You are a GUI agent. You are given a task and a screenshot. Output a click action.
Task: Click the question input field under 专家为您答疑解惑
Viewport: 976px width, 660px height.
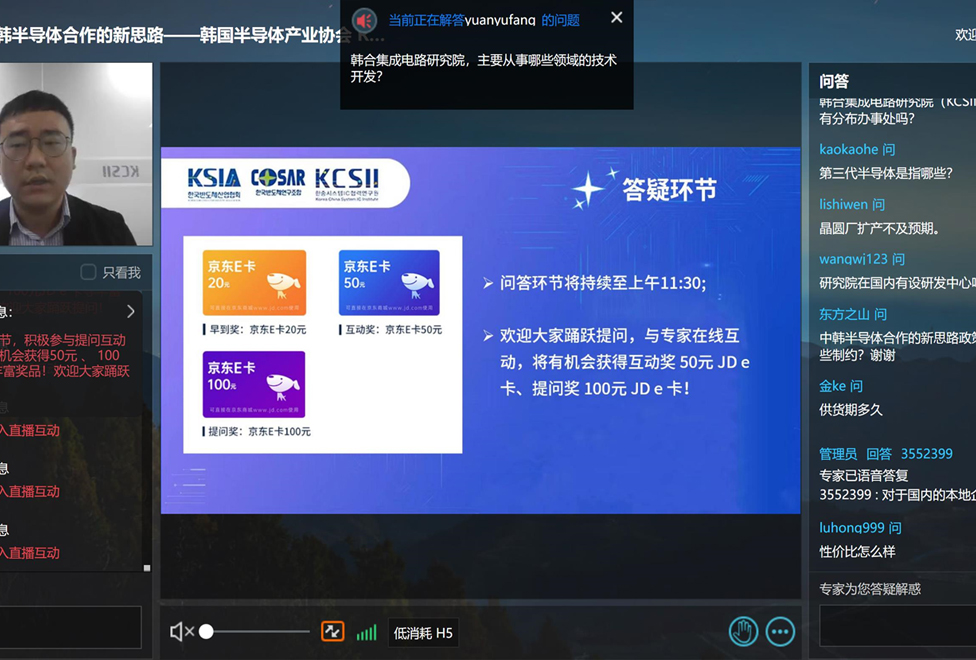[898, 626]
